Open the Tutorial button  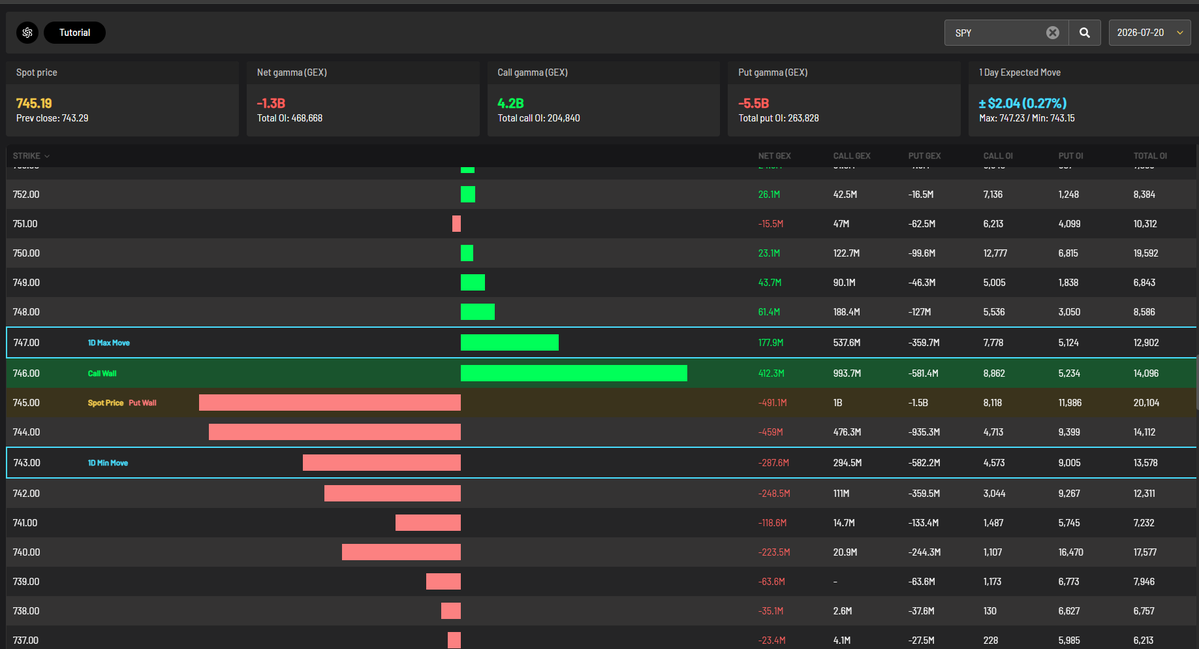(x=75, y=33)
